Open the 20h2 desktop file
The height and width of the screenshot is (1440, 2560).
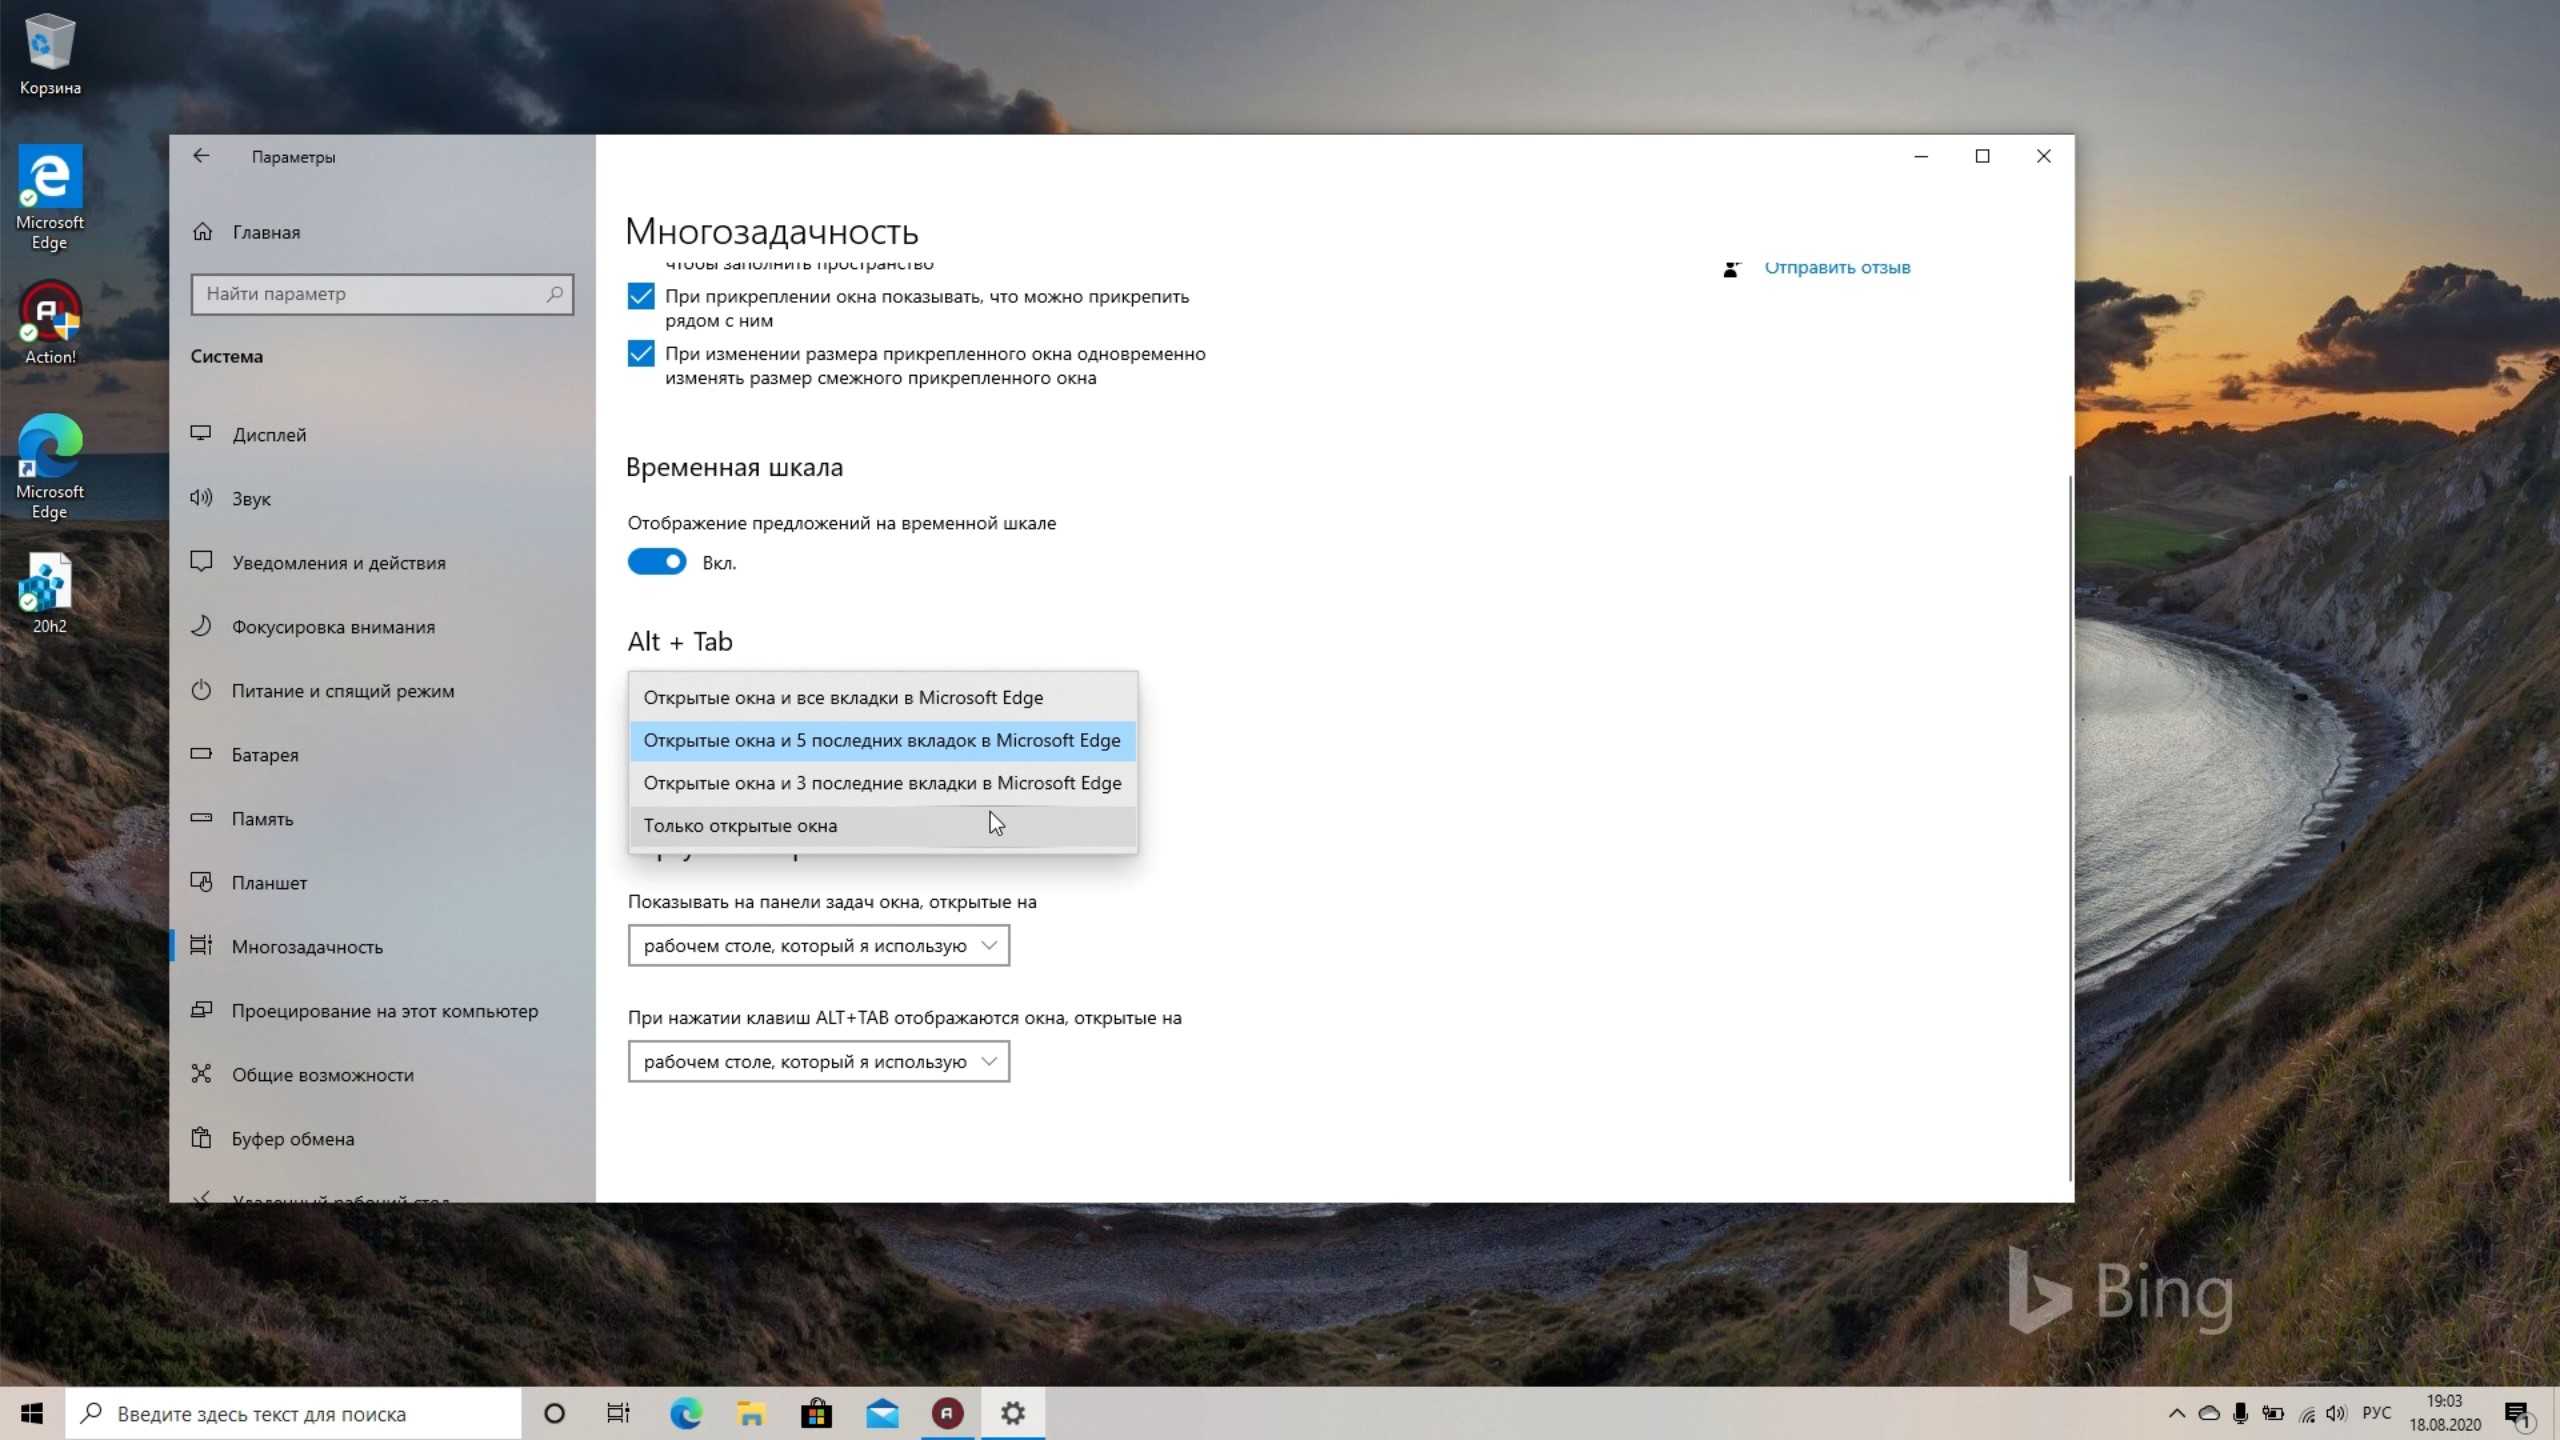click(x=49, y=594)
